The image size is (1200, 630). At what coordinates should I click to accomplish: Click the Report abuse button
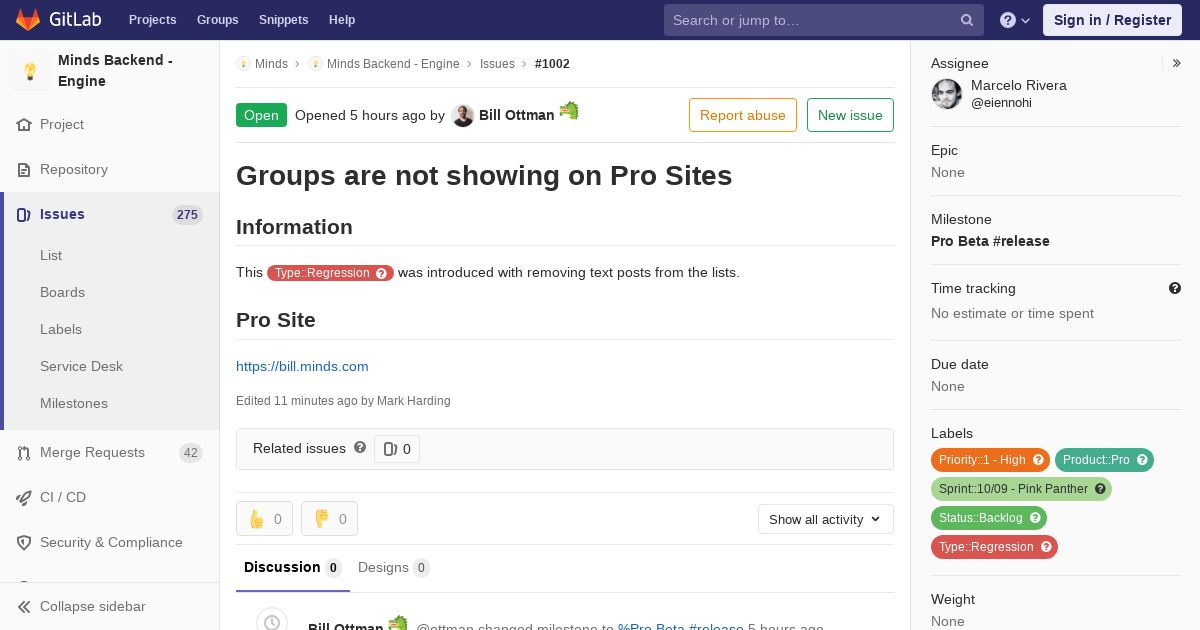pyautogui.click(x=743, y=115)
